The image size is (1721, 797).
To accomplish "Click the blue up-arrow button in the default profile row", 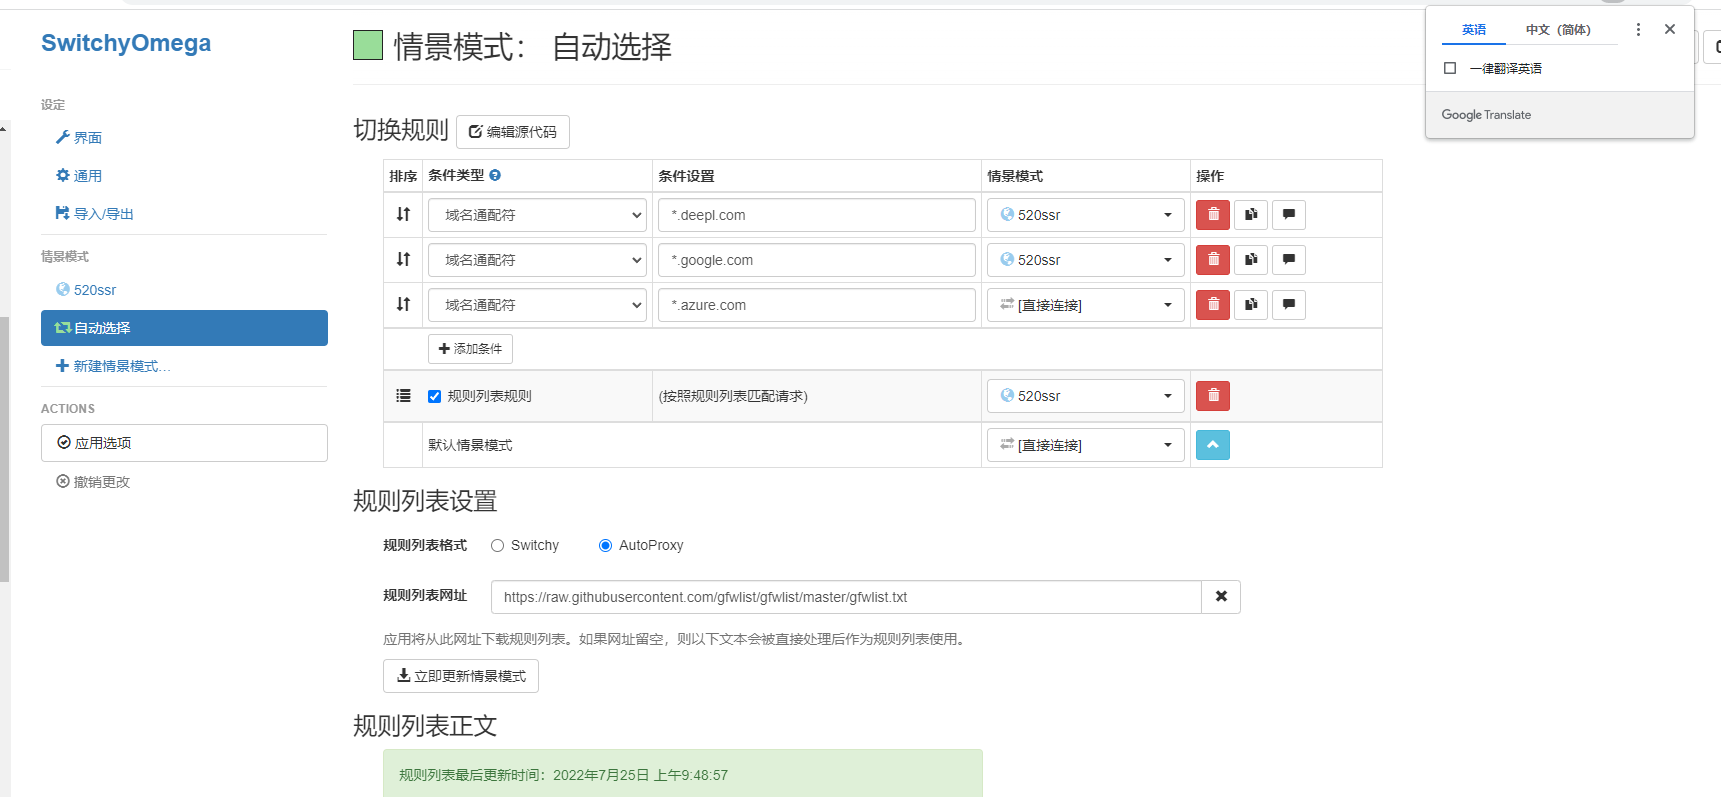I will tap(1213, 445).
